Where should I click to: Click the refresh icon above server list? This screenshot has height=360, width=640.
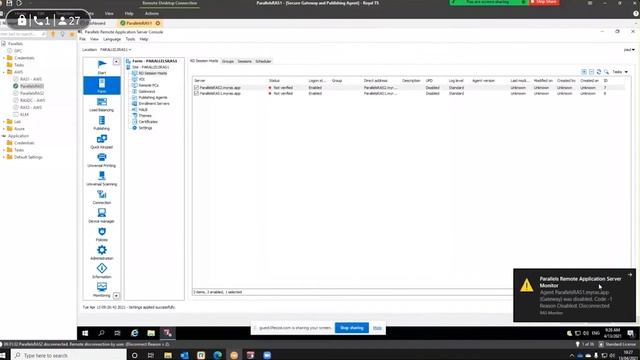[x=599, y=72]
